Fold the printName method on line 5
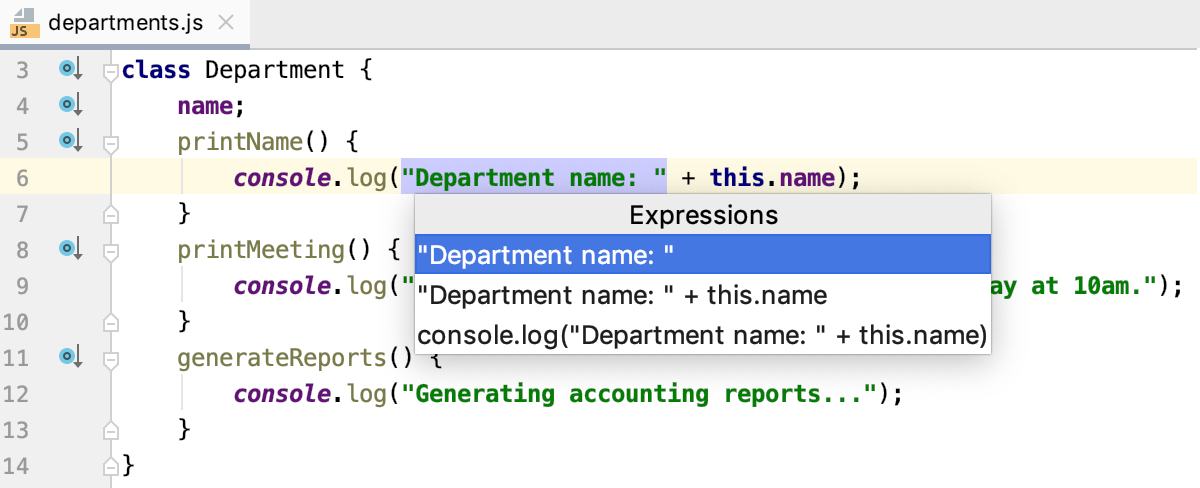The height and width of the screenshot is (488, 1200). click(x=111, y=143)
